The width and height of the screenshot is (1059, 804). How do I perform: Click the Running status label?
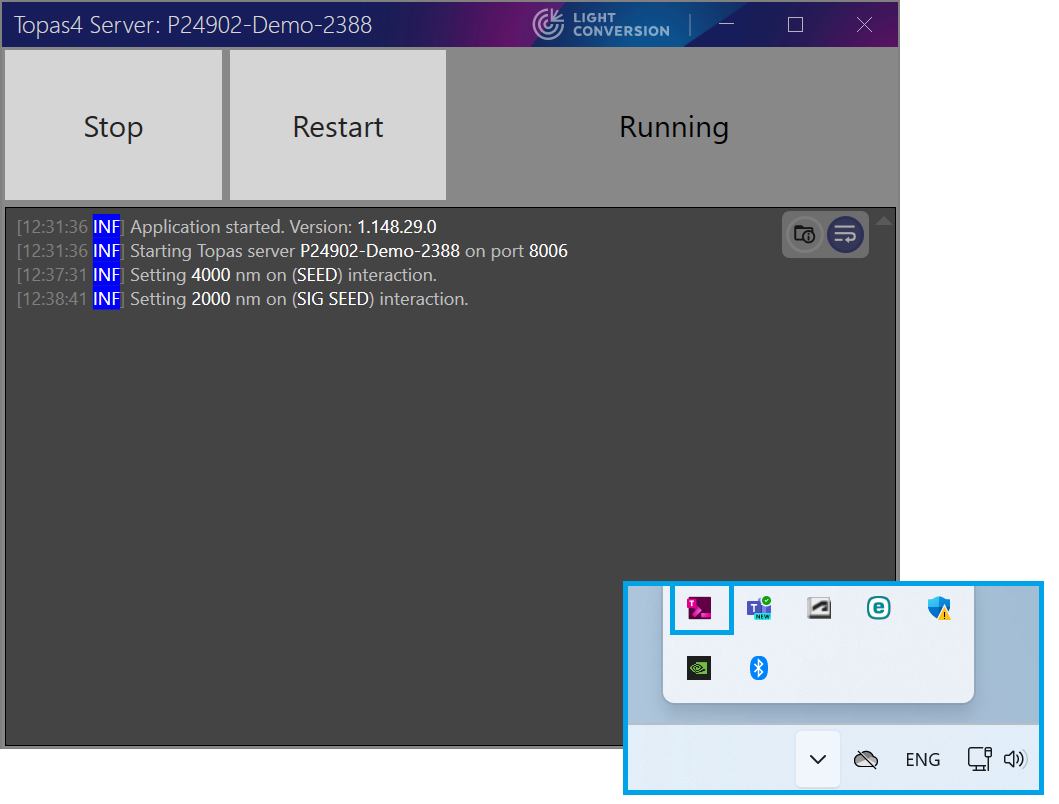tap(673, 127)
